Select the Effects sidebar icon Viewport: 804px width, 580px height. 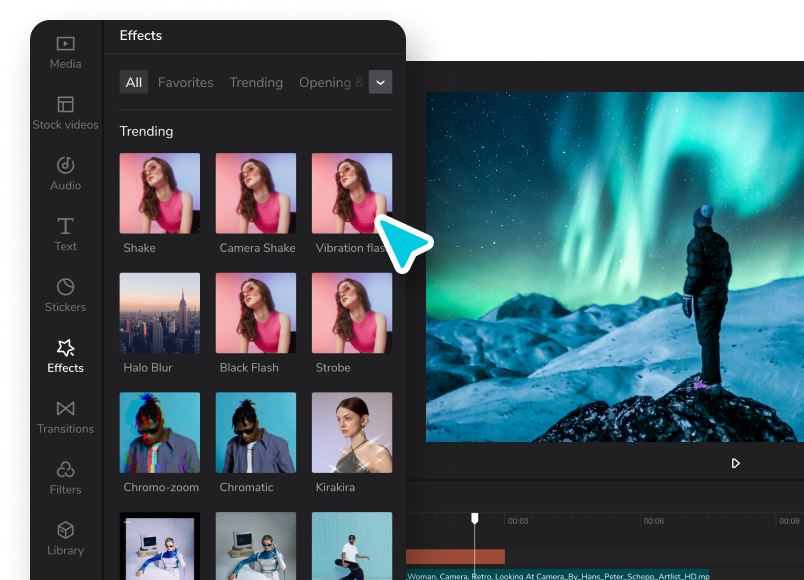tap(65, 348)
